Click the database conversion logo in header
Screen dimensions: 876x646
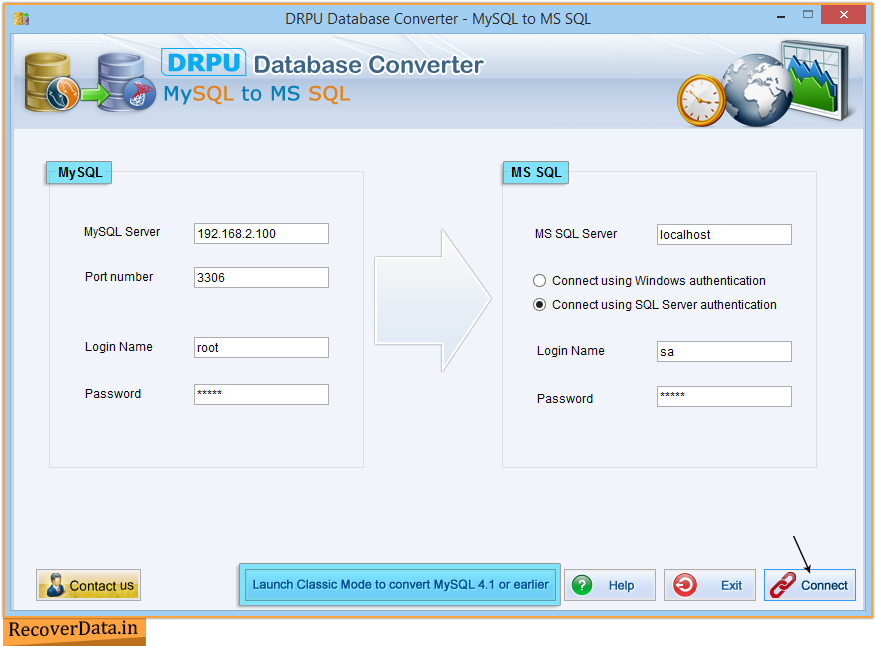[89, 82]
